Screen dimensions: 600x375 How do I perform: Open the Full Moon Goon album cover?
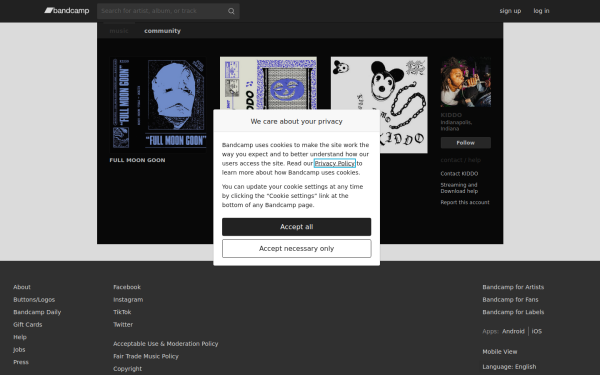click(x=158, y=105)
